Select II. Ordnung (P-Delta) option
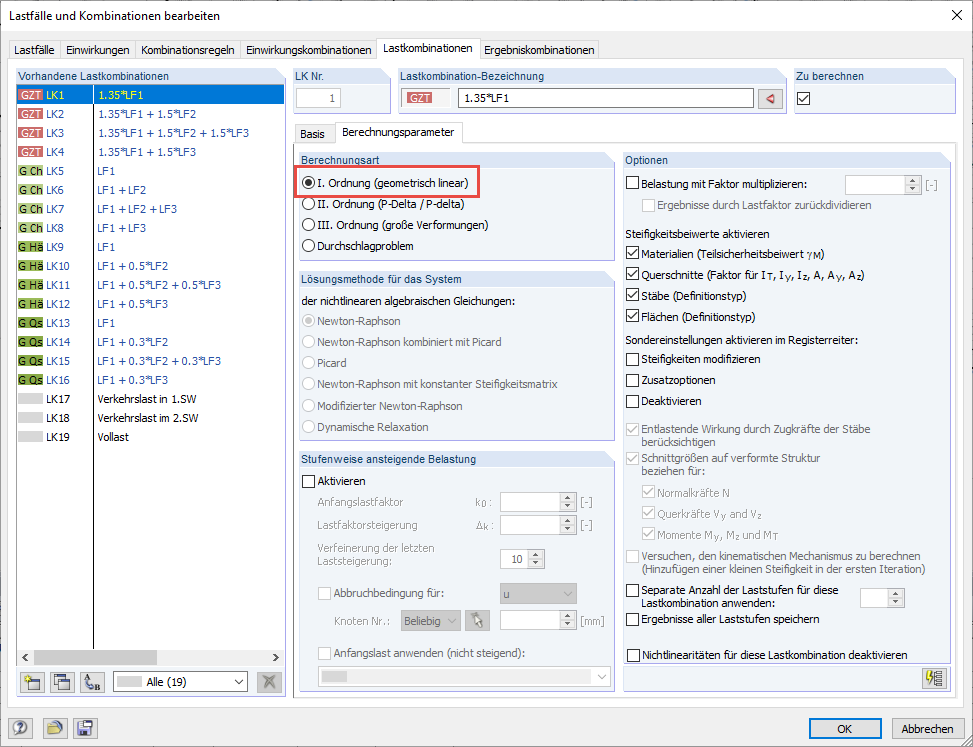 click(383, 204)
